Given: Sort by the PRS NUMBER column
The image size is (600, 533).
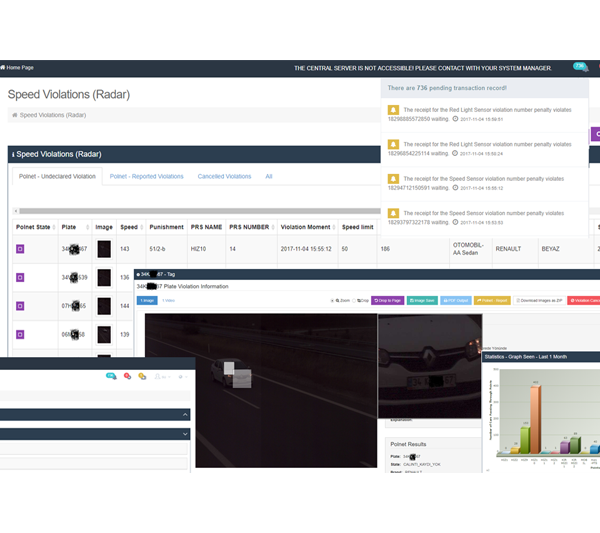Looking at the screenshot, I should tap(251, 227).
